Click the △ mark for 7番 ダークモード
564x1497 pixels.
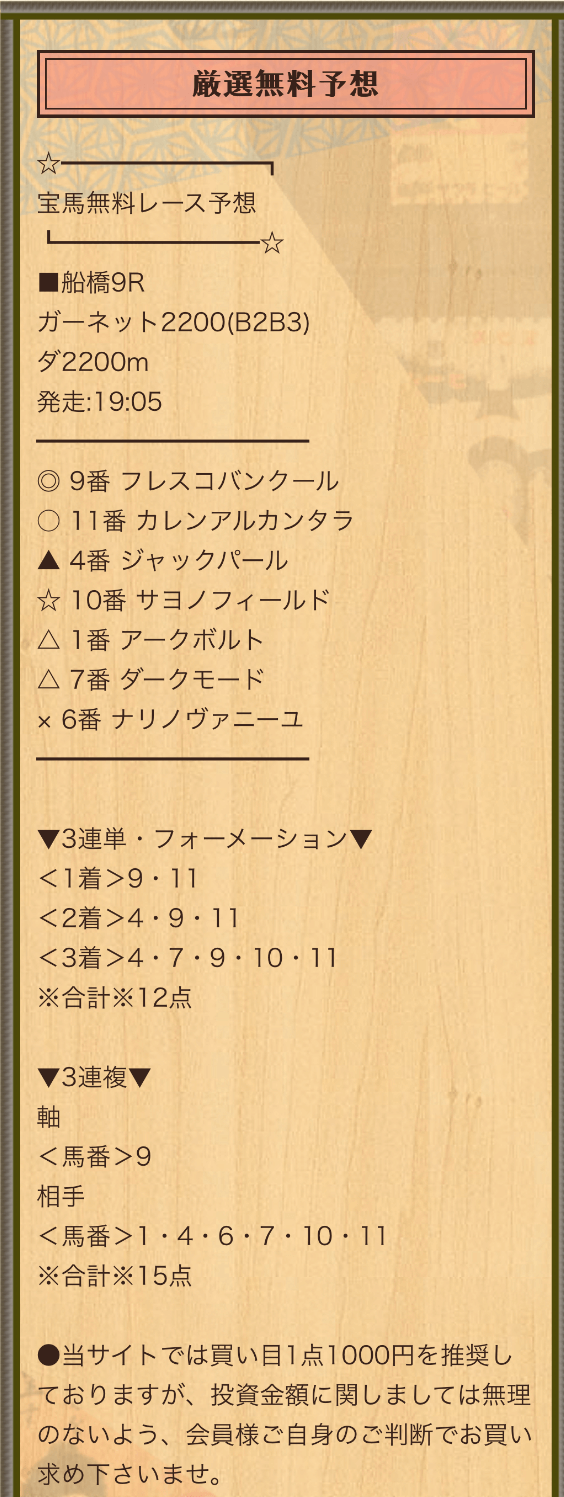click(x=49, y=680)
